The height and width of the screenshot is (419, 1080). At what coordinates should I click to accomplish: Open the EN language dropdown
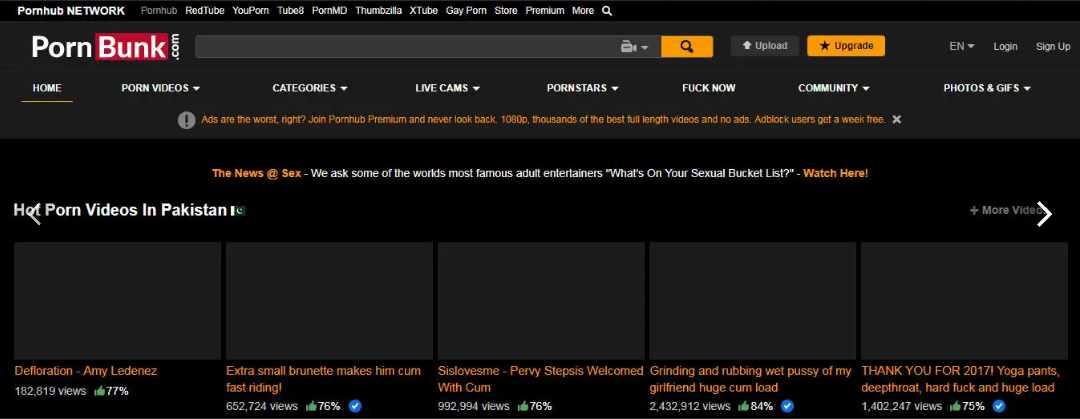(961, 46)
